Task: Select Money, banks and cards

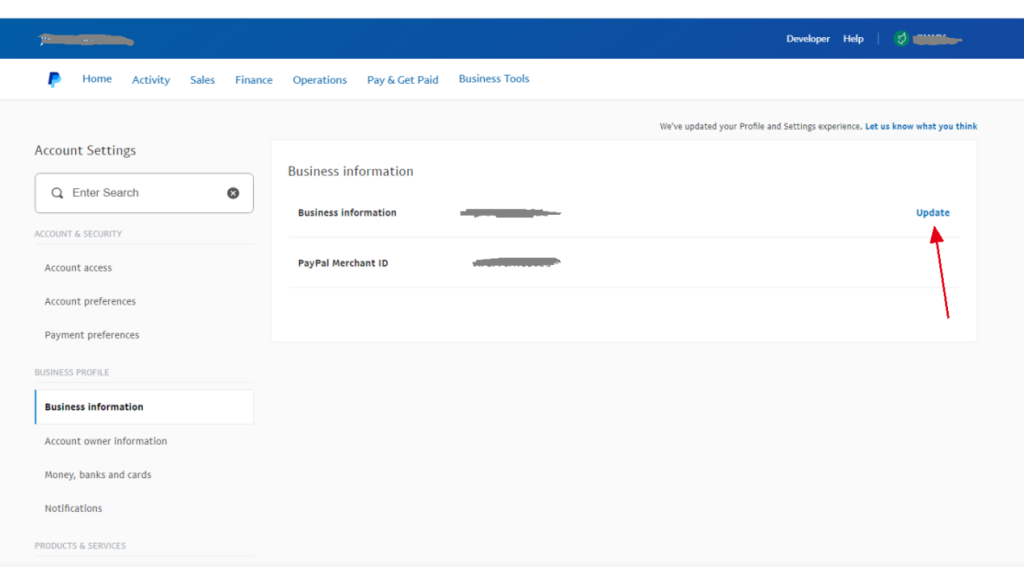Action: [x=98, y=475]
